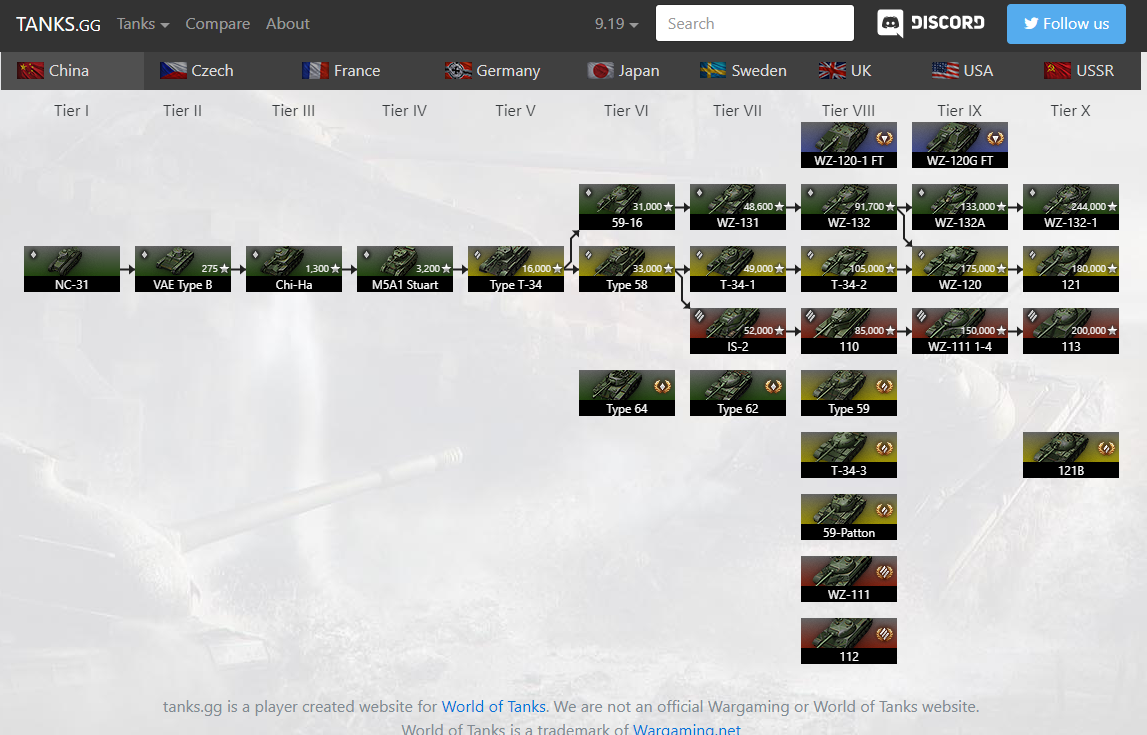Open the About page
Viewport: 1147px width, 735px height.
[x=287, y=24]
